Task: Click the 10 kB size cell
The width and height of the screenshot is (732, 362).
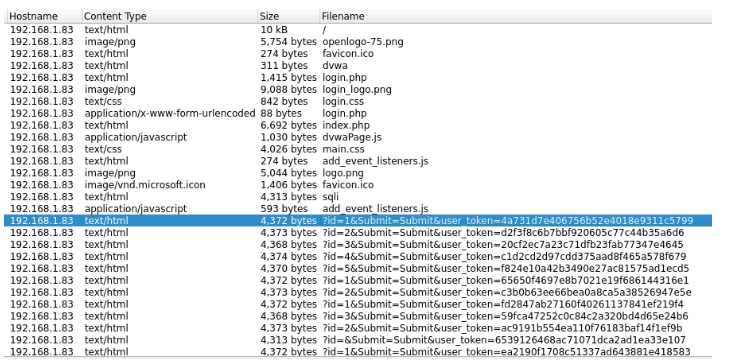Action: pos(274,29)
